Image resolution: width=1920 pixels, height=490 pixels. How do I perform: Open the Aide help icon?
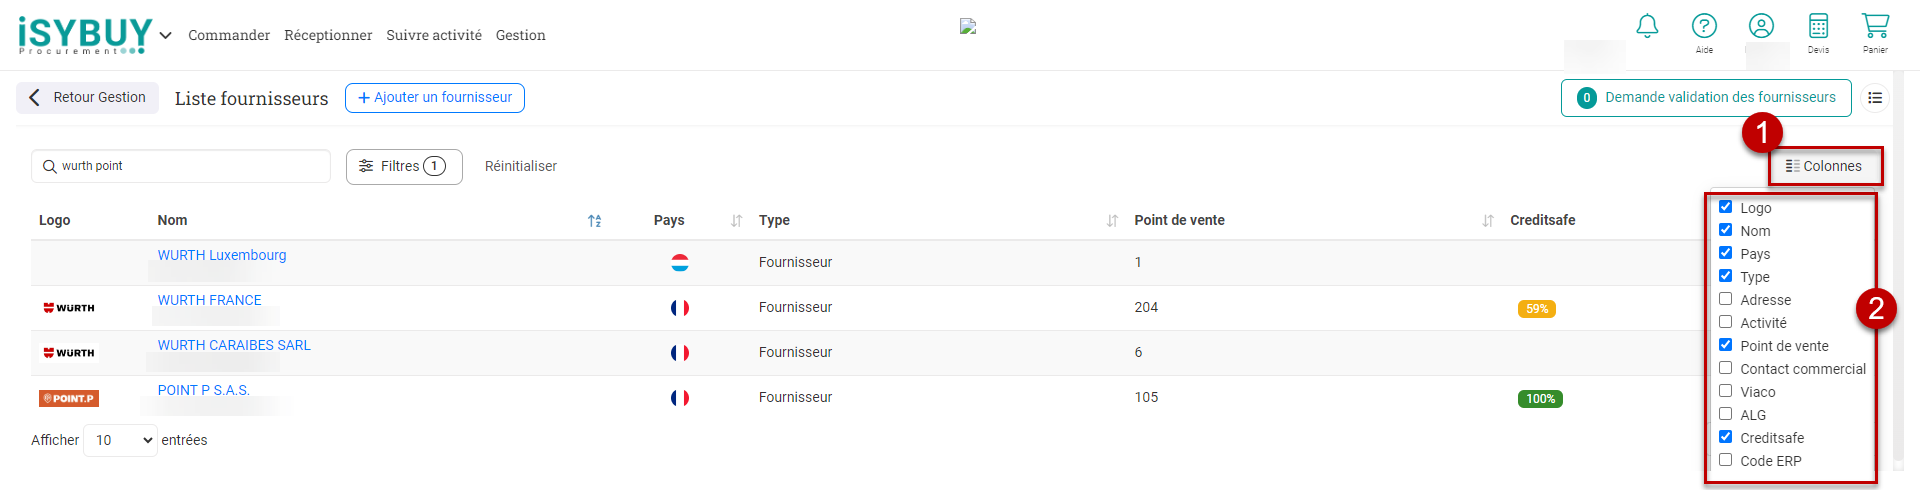[x=1704, y=26]
